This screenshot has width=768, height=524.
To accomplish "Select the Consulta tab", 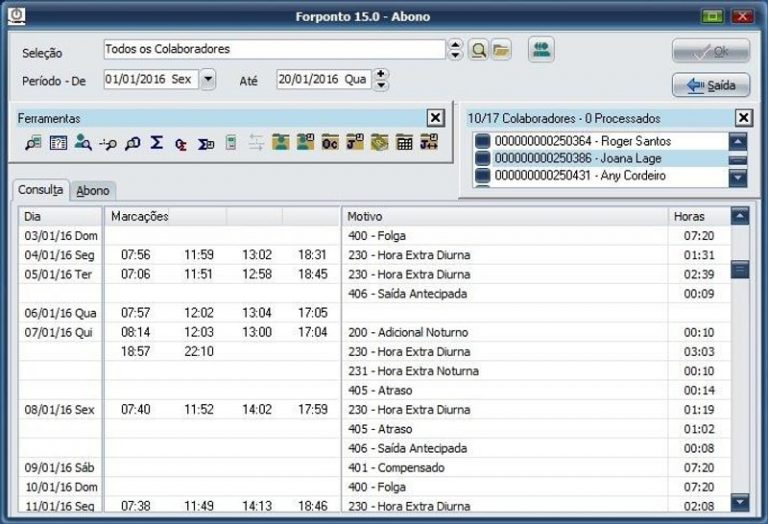I will coord(41,190).
